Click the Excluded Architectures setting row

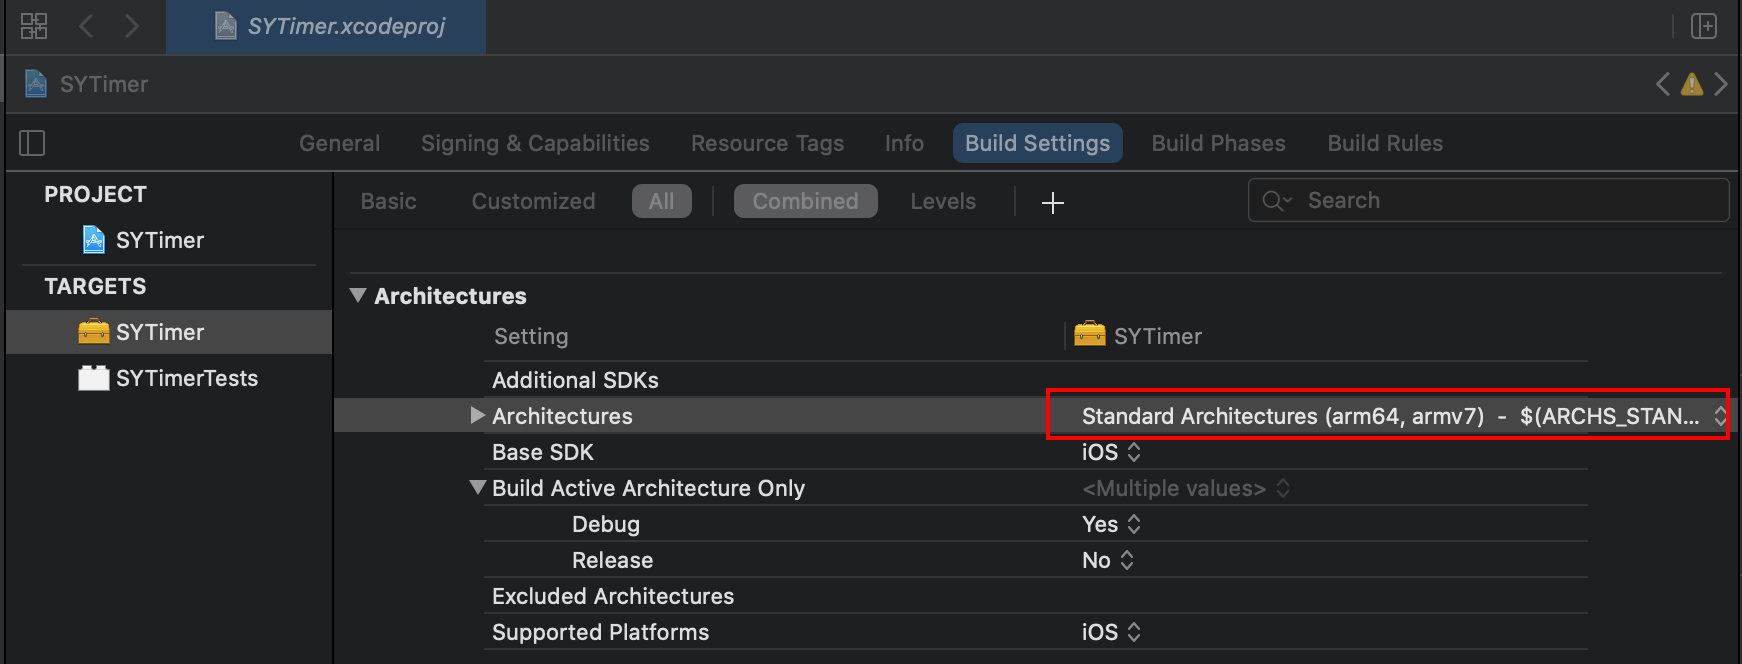click(1035, 596)
